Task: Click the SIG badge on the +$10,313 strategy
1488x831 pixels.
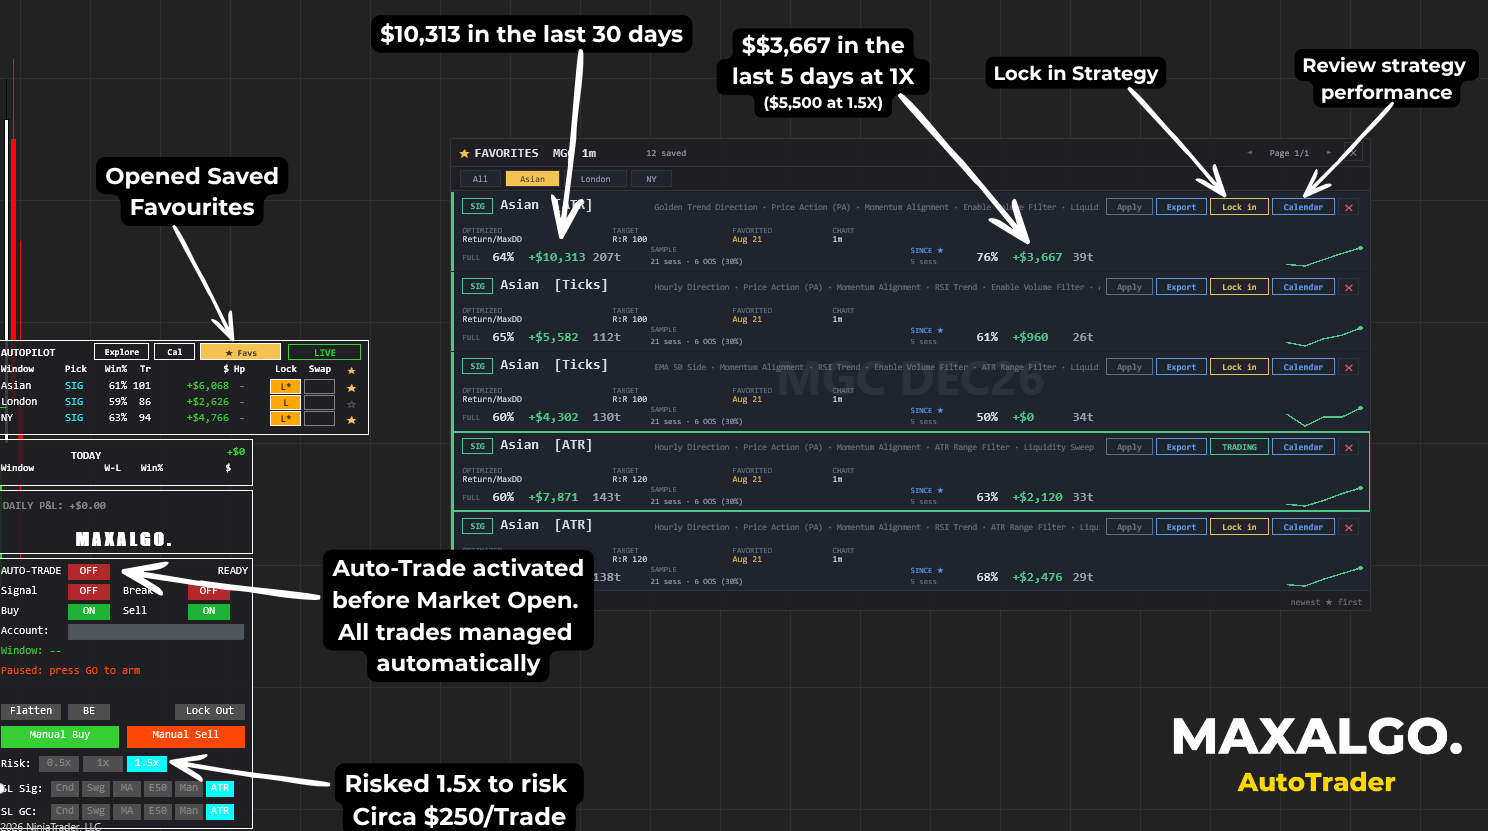Action: [477, 206]
